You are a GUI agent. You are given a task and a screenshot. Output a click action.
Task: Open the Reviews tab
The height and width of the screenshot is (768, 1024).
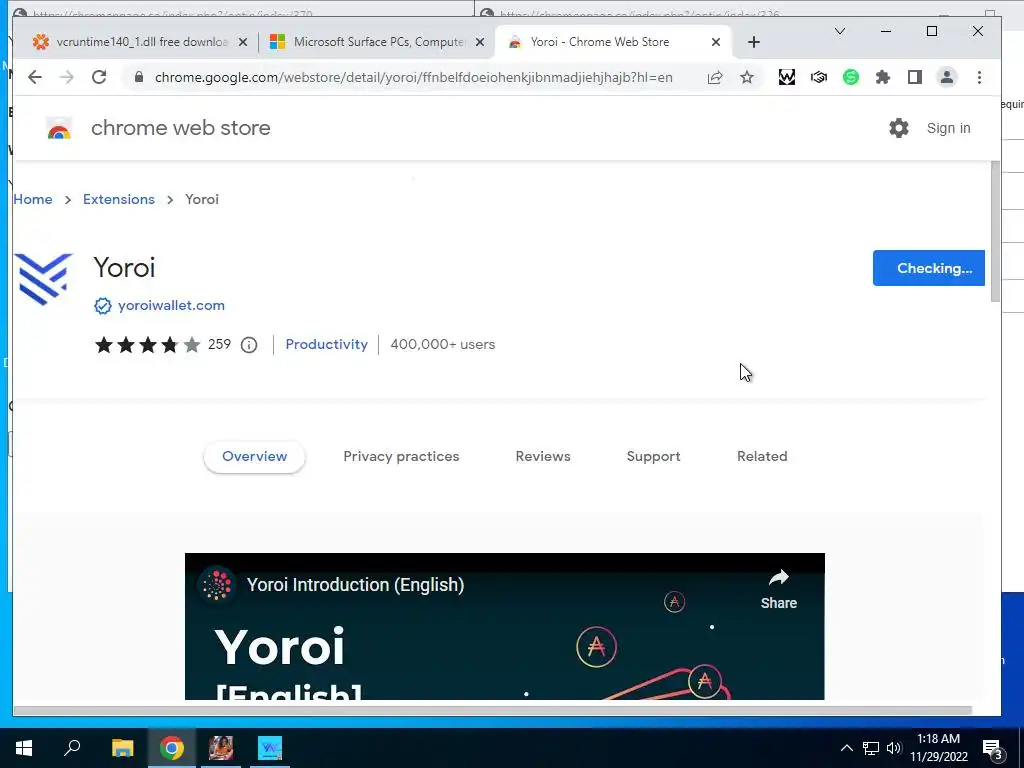coord(543,456)
